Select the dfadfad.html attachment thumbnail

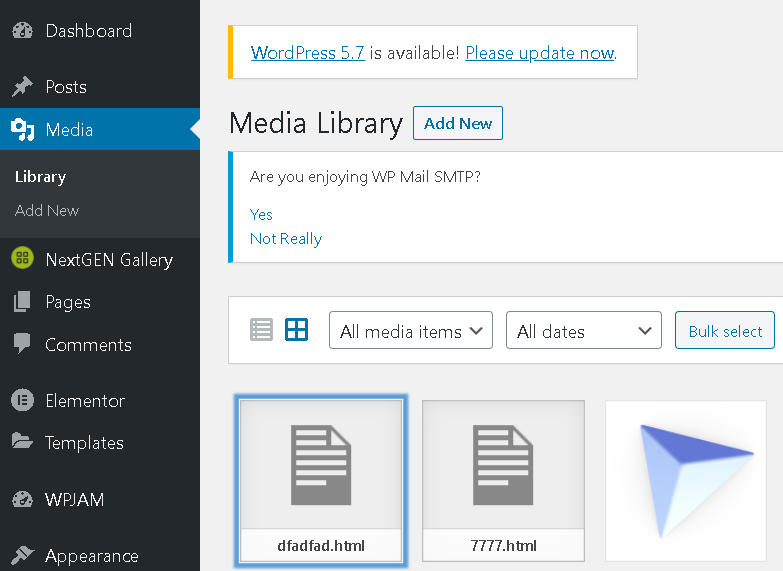321,481
